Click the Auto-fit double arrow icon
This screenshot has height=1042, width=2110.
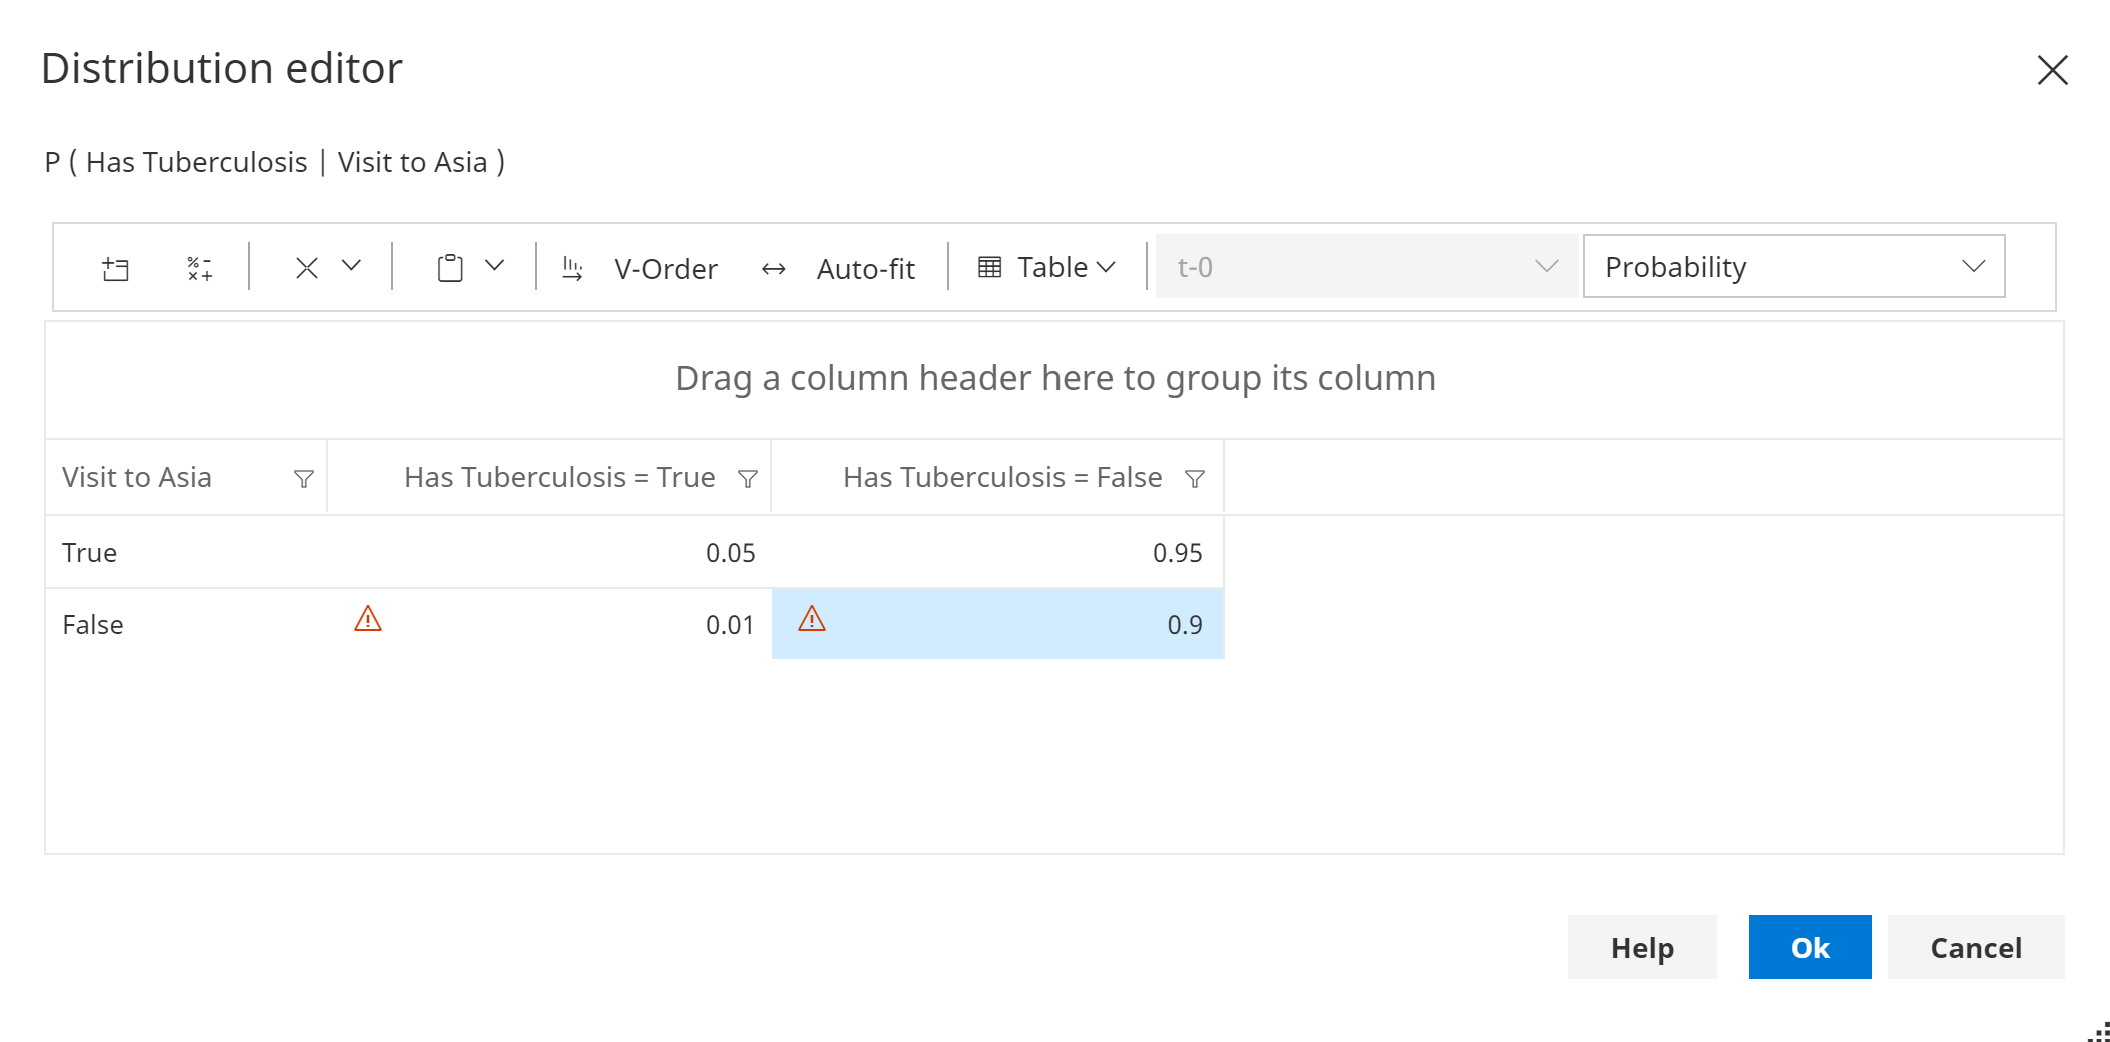773,268
